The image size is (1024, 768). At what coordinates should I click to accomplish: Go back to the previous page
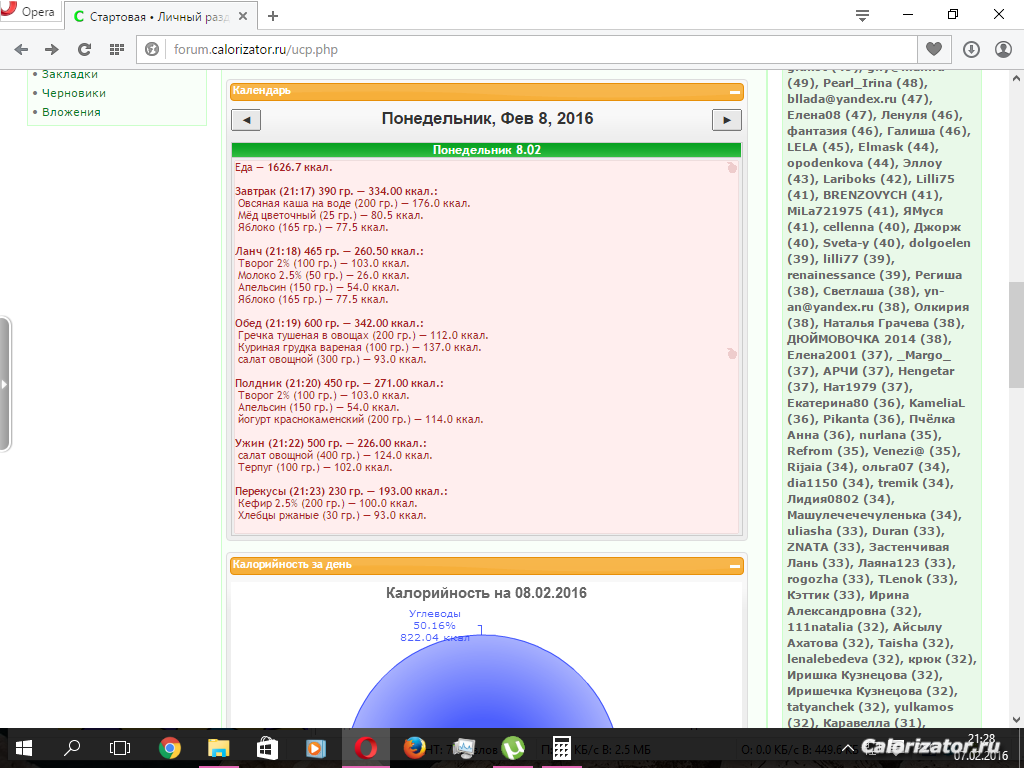click(x=21, y=50)
